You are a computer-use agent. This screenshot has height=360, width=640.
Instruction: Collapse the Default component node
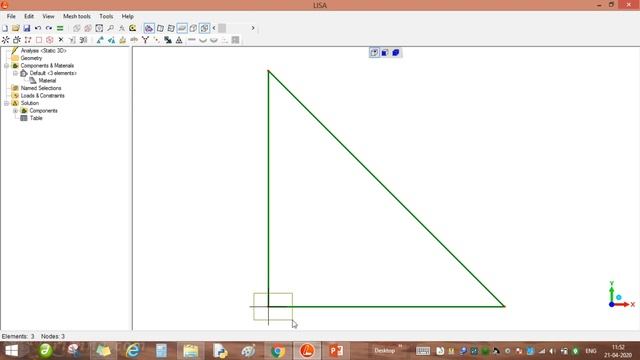pos(16,73)
